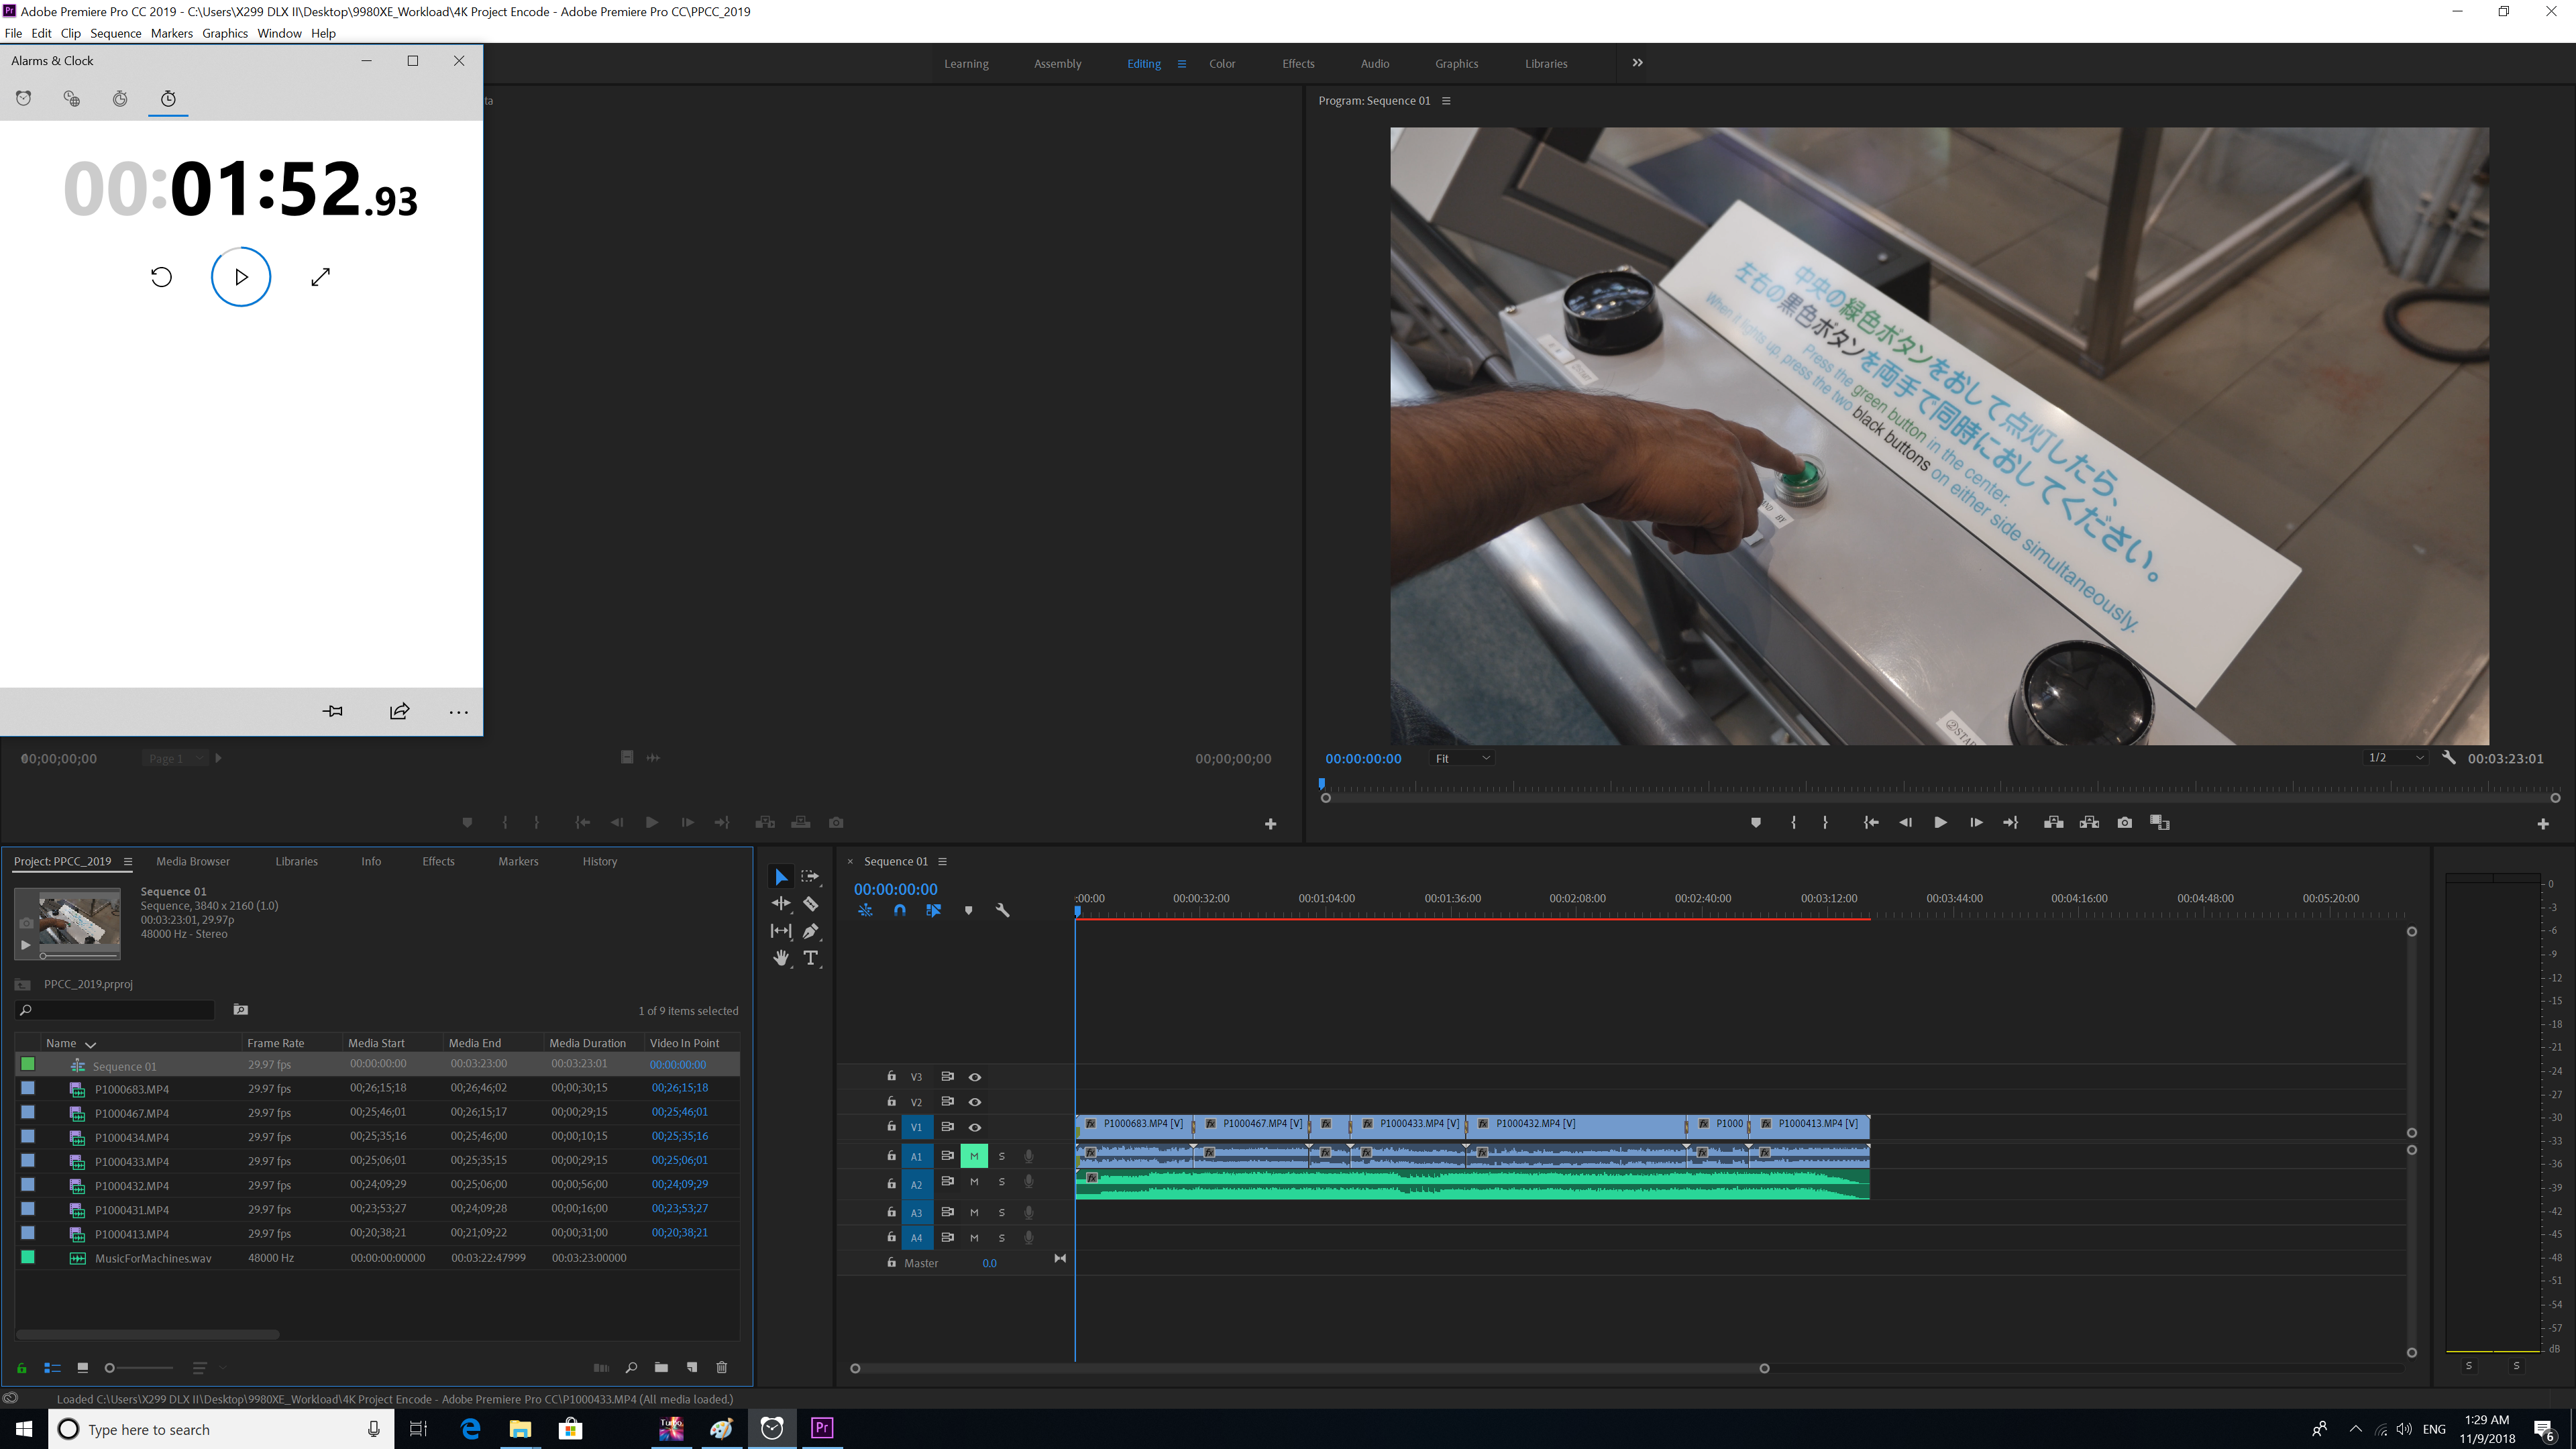The image size is (2576, 1449).
Task: Click Project panel search field
Action: click(116, 1010)
